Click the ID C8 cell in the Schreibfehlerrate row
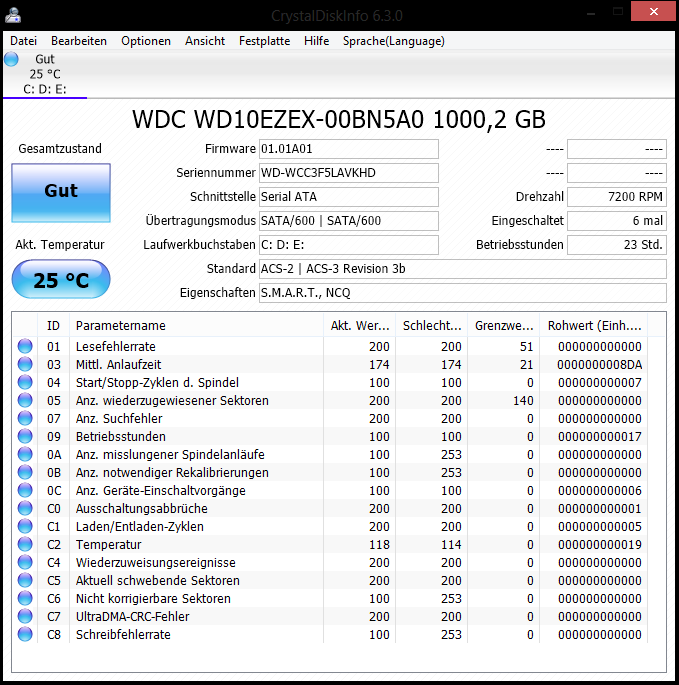 [54, 634]
